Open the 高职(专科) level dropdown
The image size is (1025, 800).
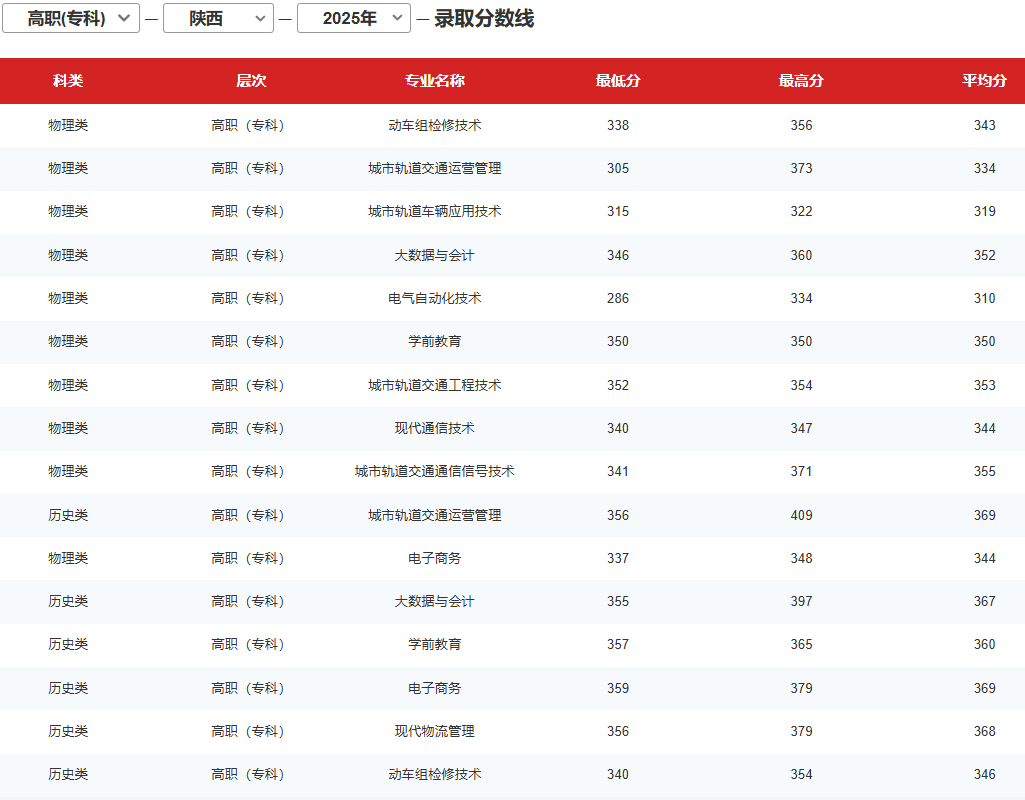tap(71, 18)
